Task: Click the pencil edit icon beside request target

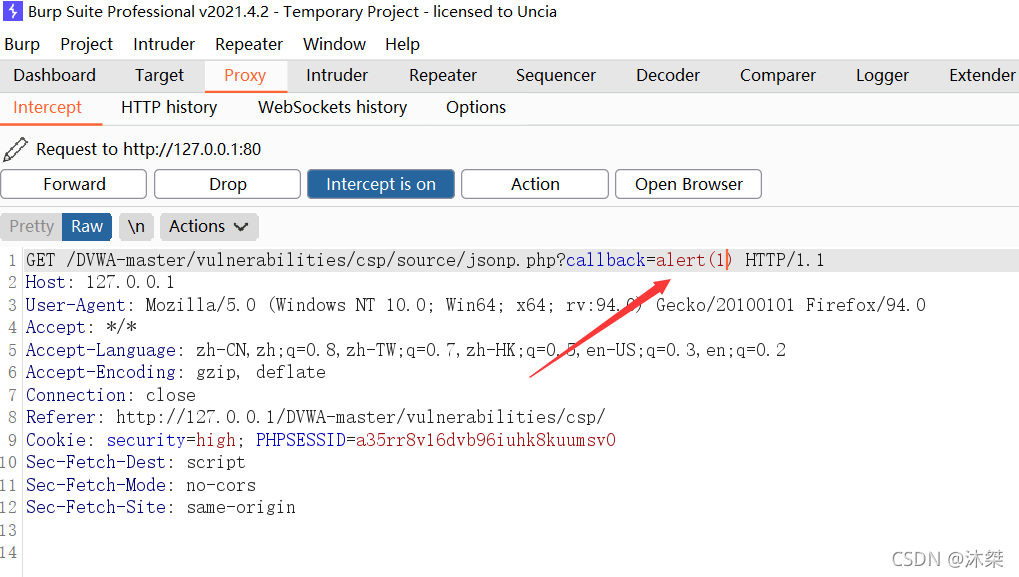Action: pos(15,149)
